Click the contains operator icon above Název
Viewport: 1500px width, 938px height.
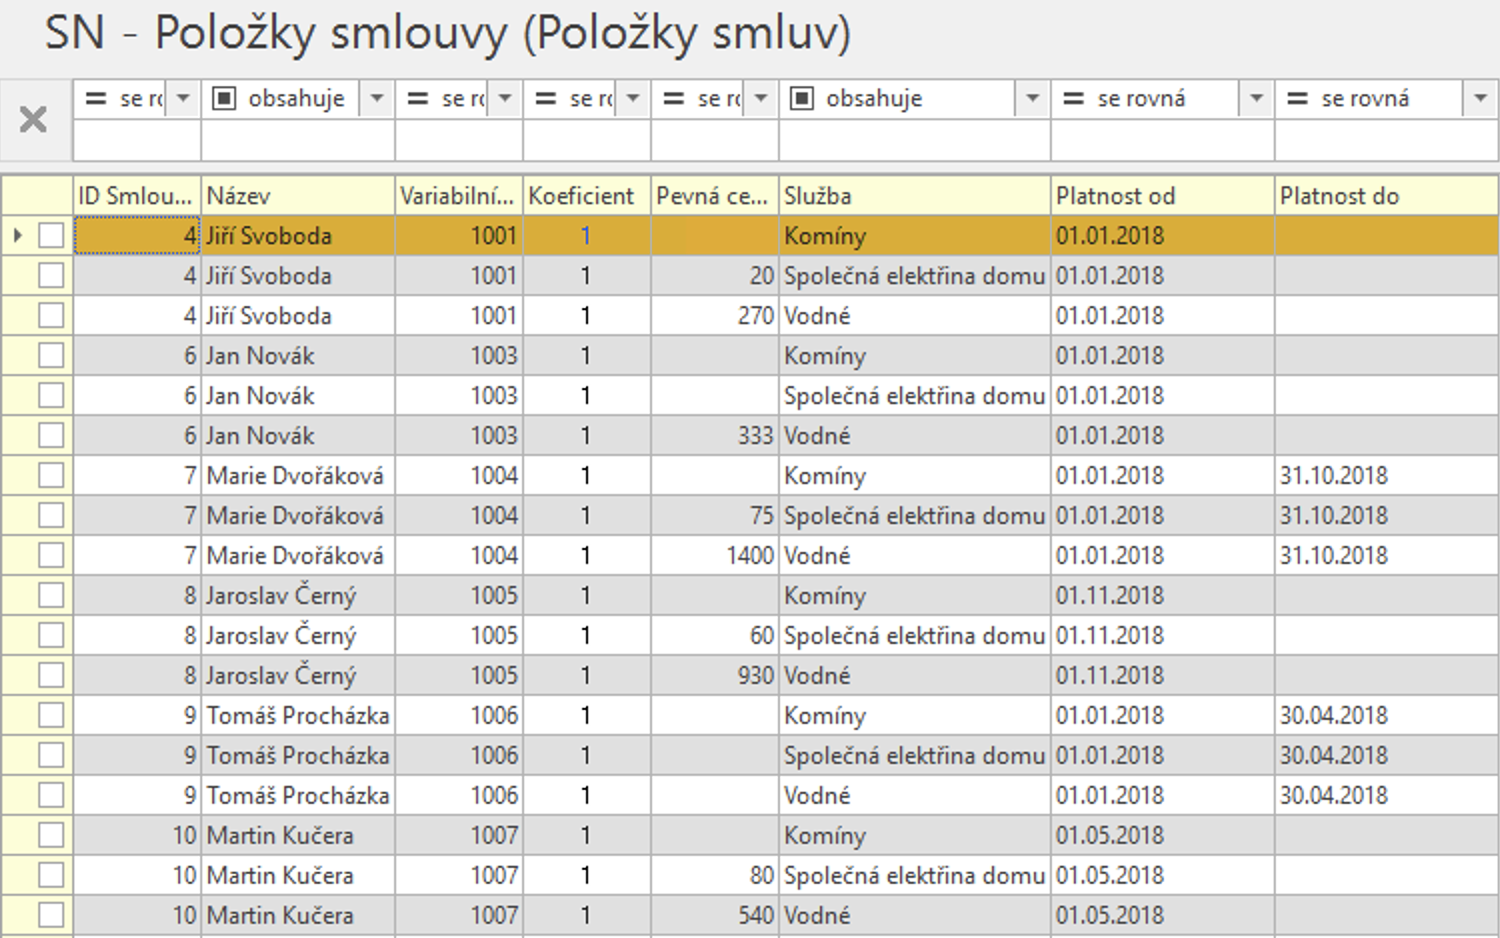click(224, 99)
